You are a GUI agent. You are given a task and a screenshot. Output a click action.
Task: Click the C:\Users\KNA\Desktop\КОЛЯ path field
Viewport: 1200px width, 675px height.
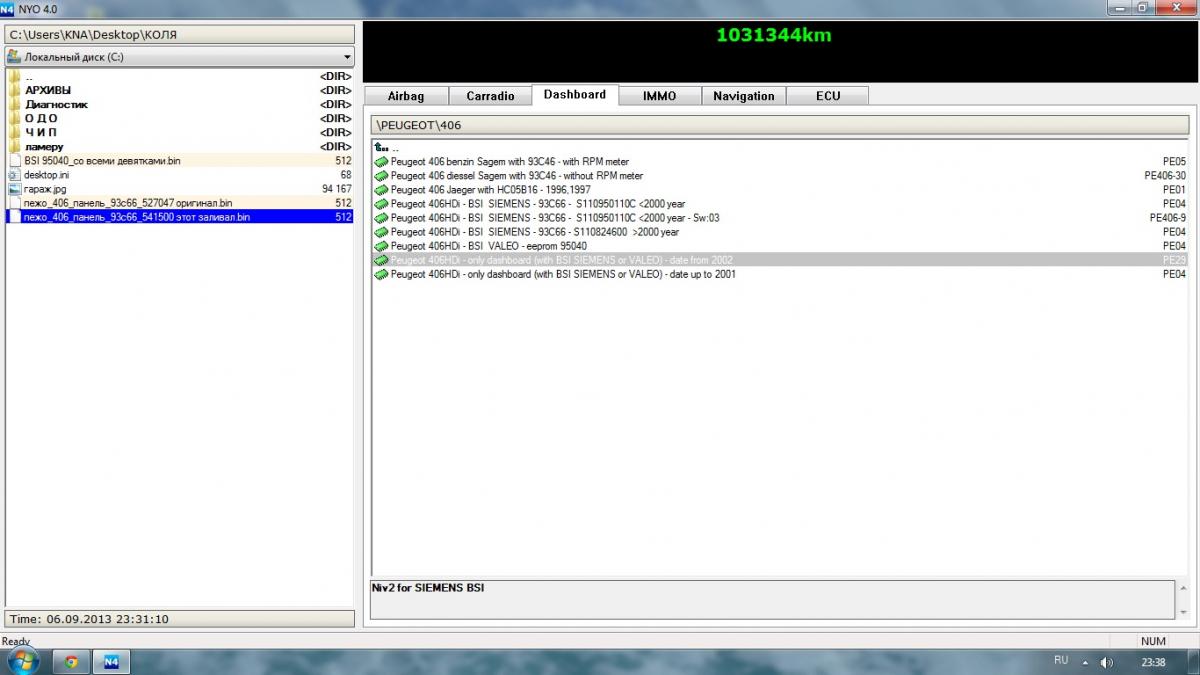coord(180,34)
